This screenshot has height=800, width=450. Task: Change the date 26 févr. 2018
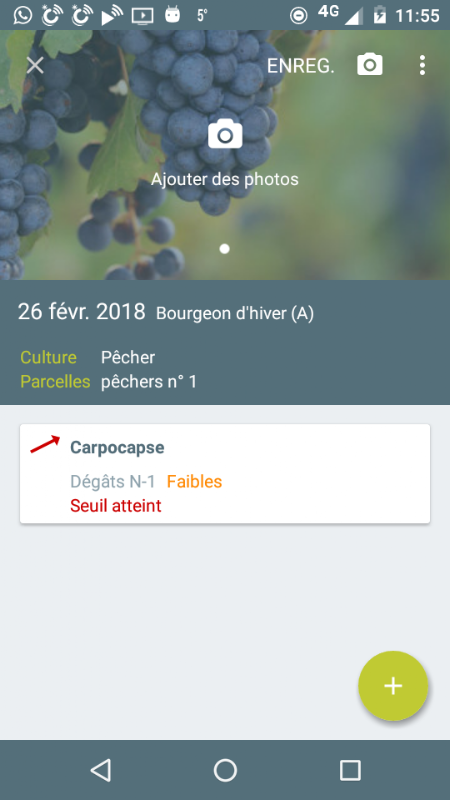pos(82,312)
